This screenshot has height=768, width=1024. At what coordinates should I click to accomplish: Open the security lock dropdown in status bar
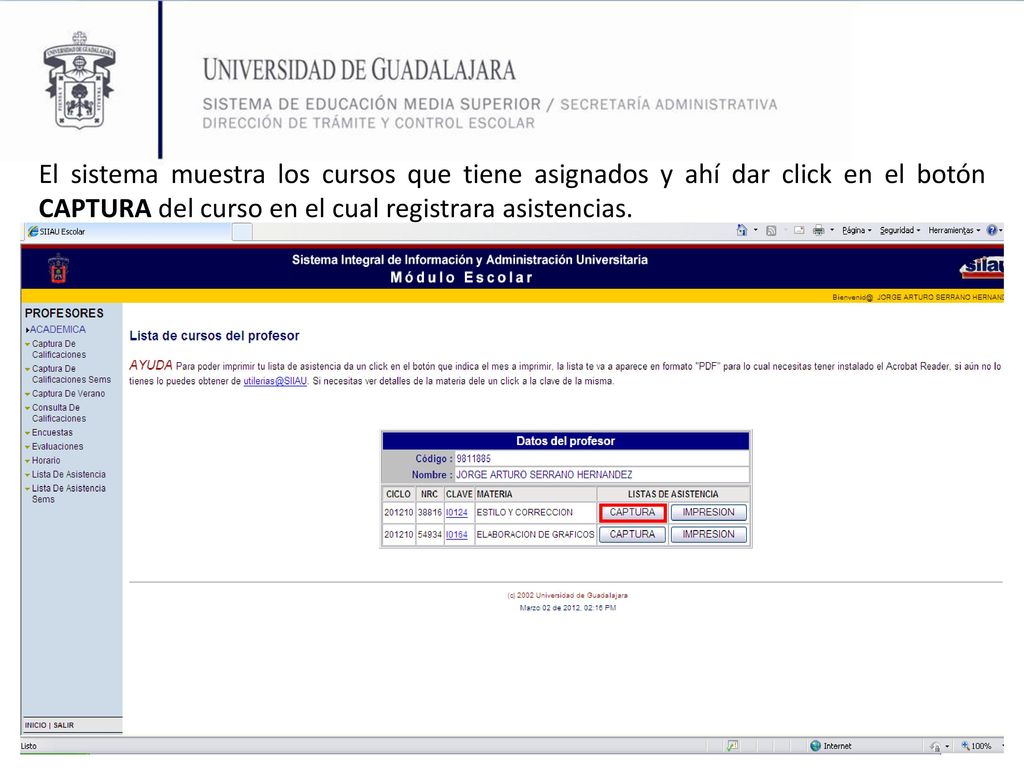pos(947,746)
